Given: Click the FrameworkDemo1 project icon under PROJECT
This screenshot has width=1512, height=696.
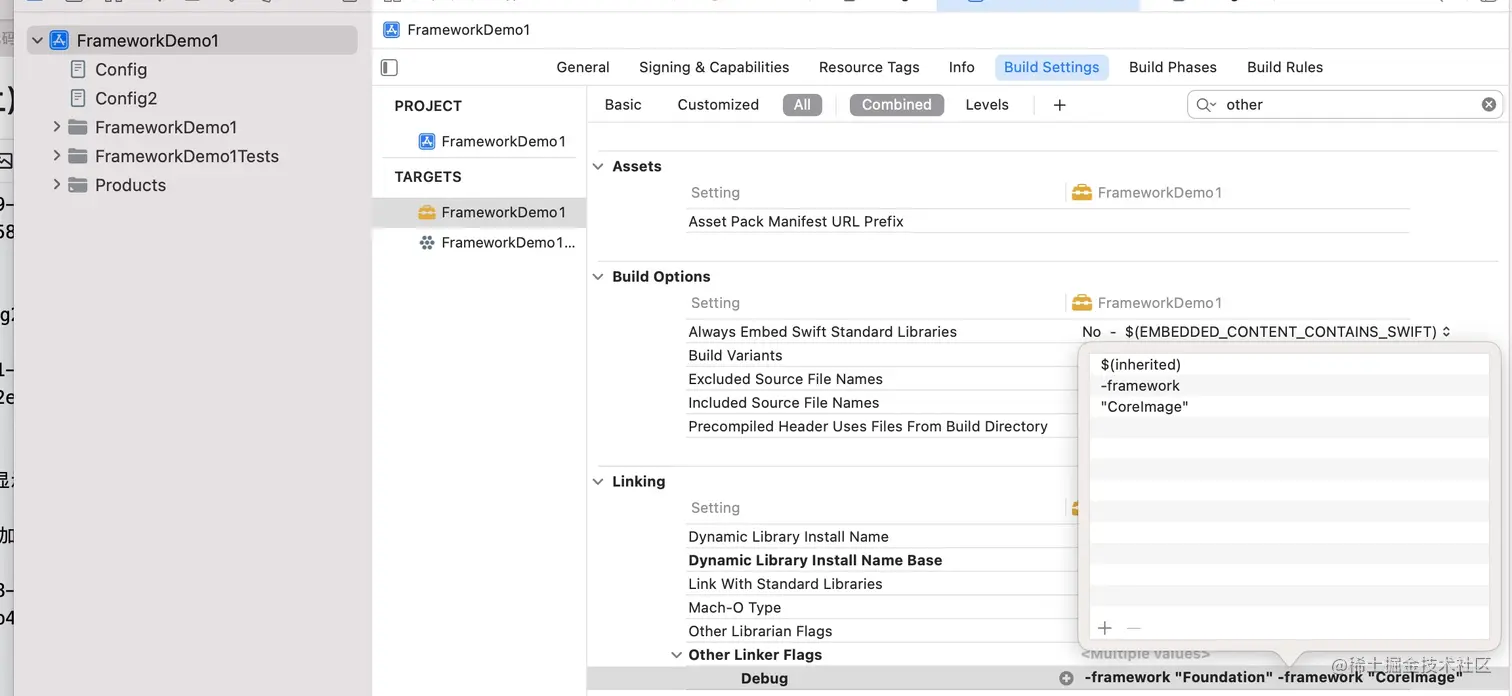Looking at the screenshot, I should tap(427, 141).
